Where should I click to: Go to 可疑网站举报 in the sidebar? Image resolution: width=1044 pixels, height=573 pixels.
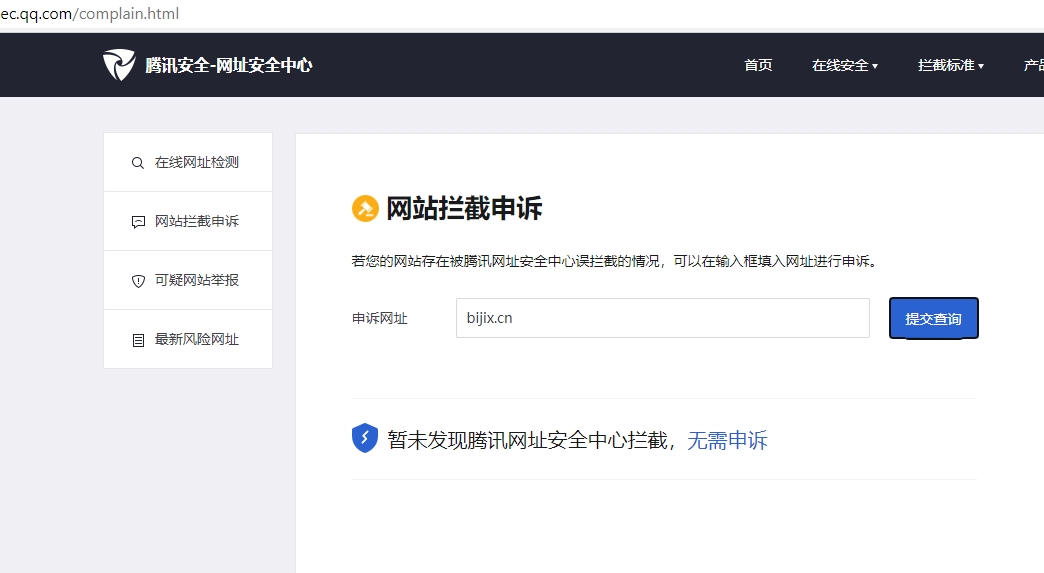(188, 280)
